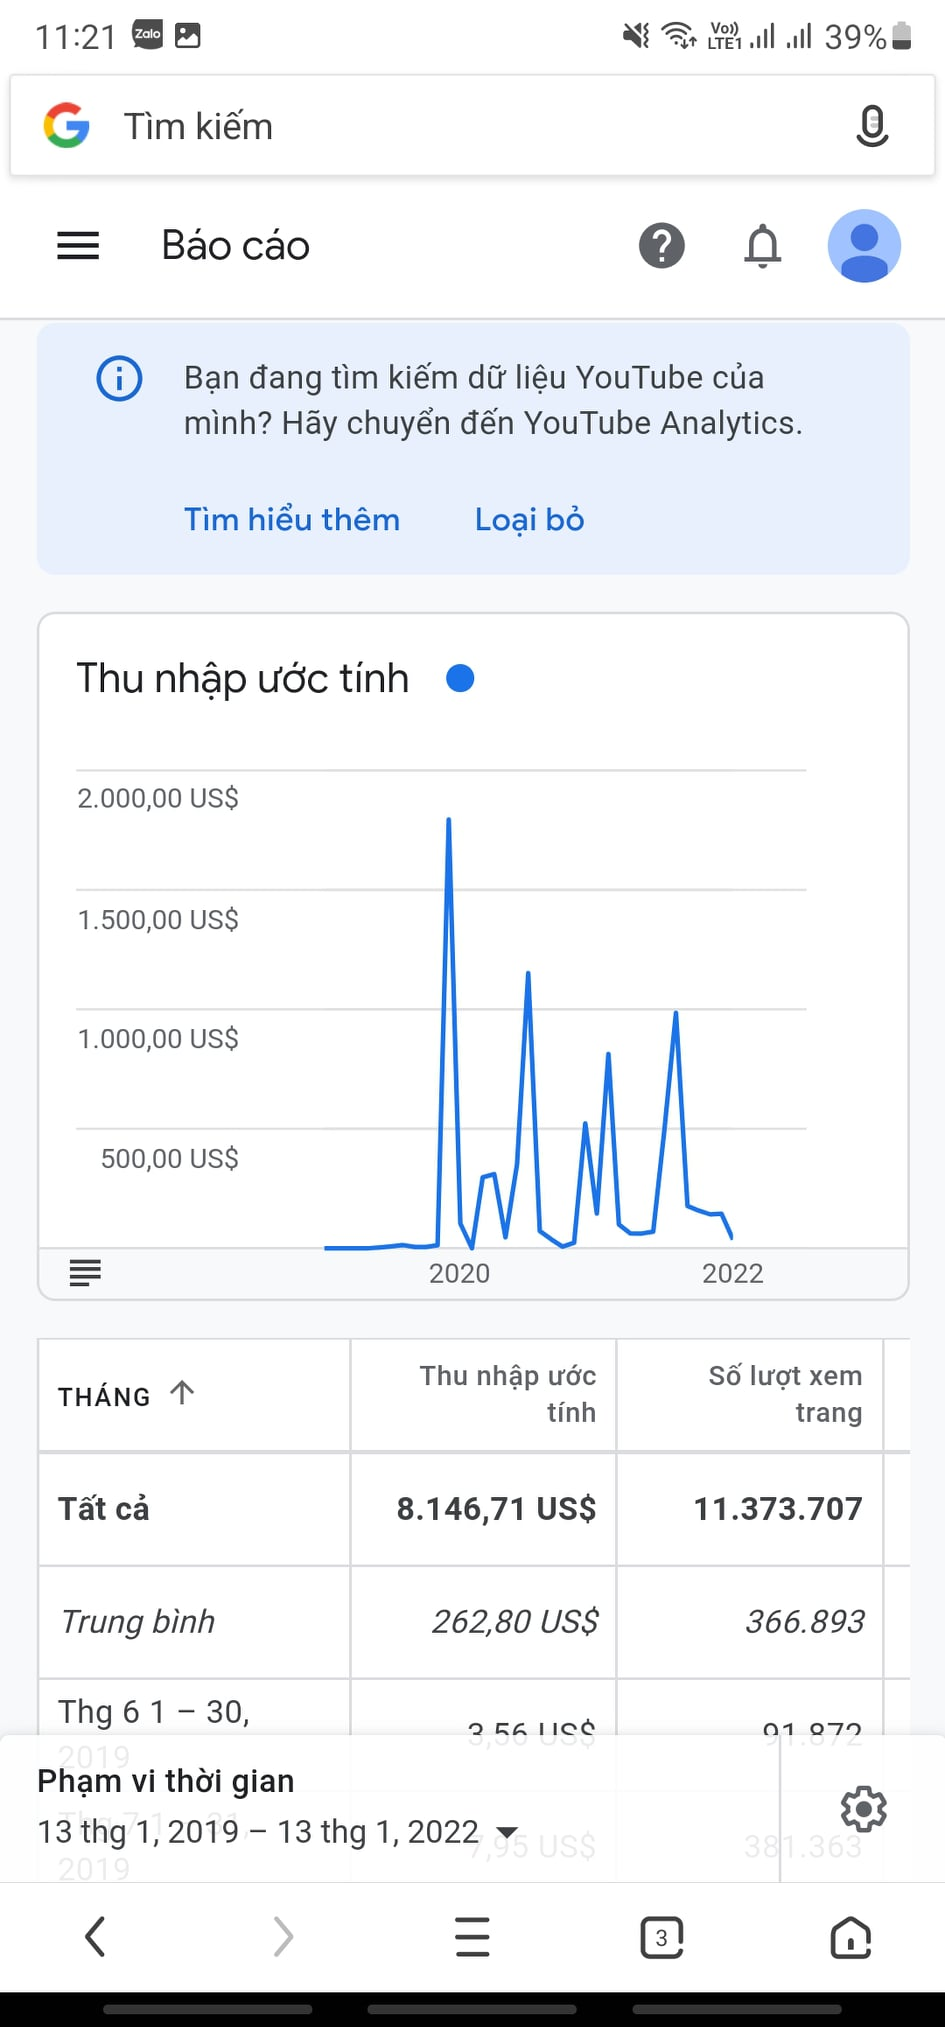Click the highest peak on earnings chart

[448, 820]
